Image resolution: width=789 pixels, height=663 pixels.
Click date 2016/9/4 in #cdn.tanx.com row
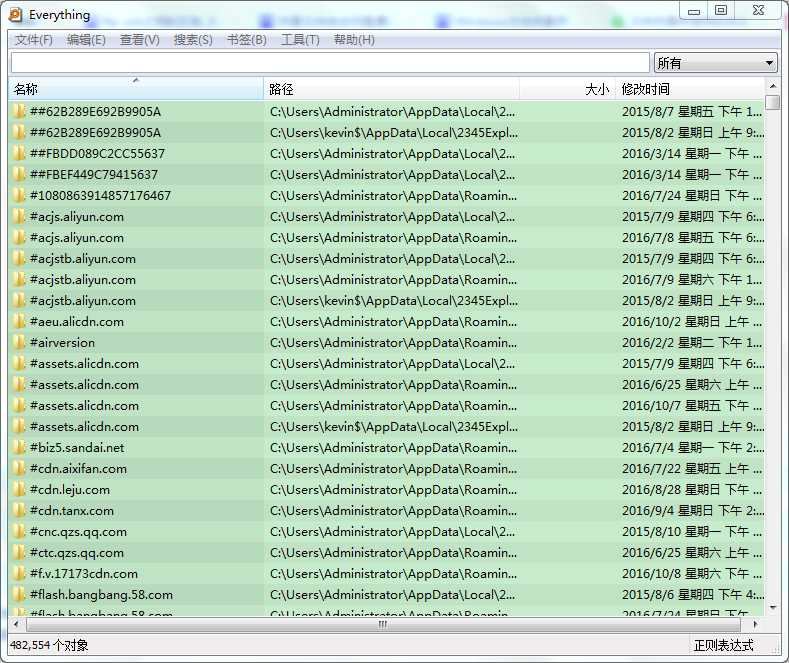tap(648, 511)
